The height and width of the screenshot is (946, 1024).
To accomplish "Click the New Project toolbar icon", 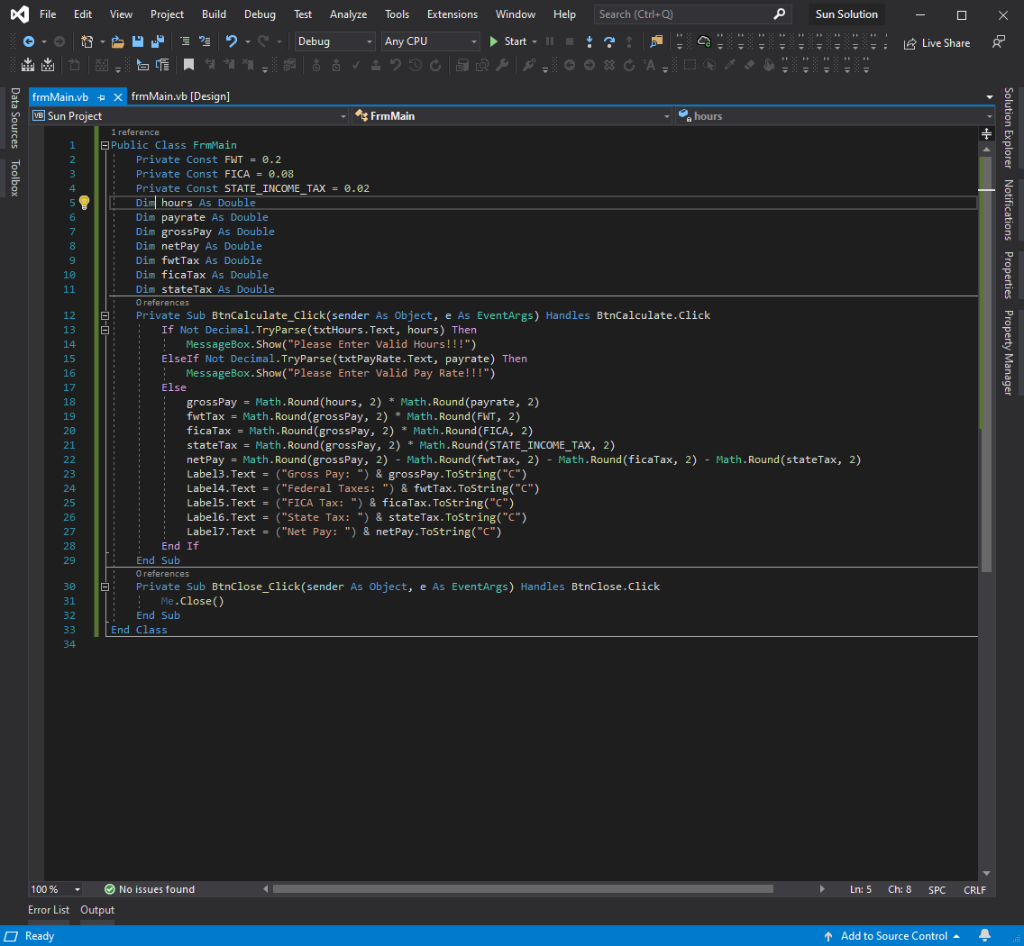I will point(88,41).
